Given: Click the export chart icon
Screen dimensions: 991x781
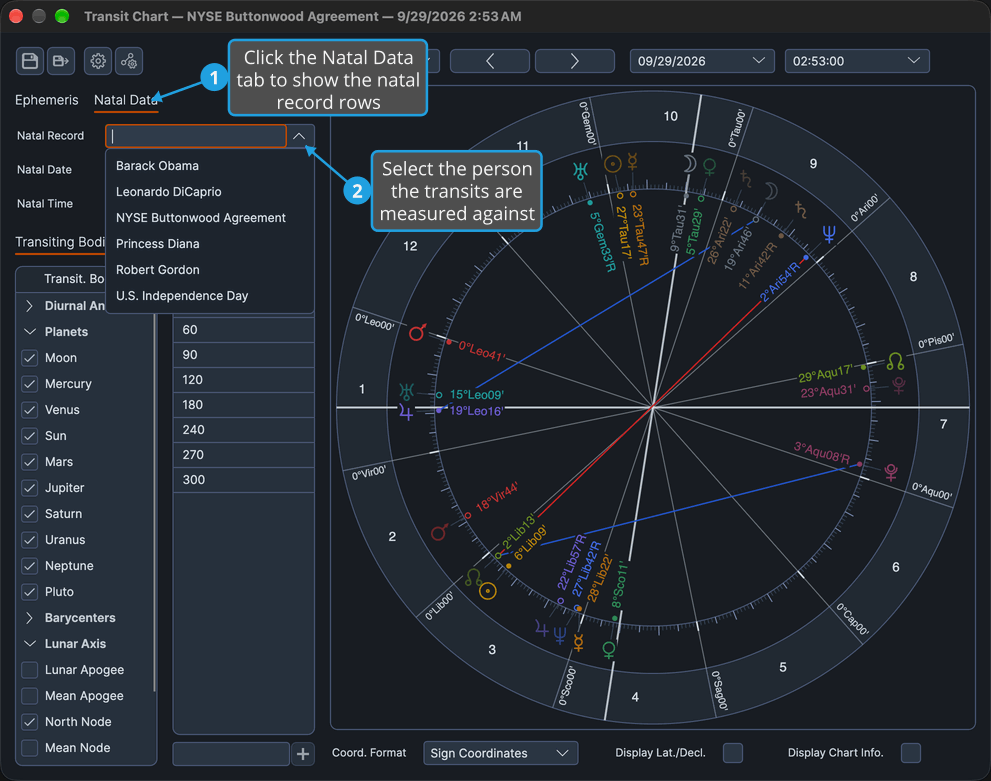Looking at the screenshot, I should pos(61,61).
